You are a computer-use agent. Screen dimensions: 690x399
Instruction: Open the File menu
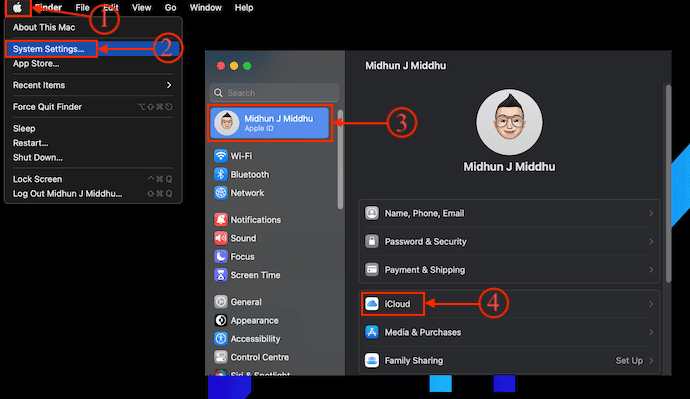click(82, 7)
